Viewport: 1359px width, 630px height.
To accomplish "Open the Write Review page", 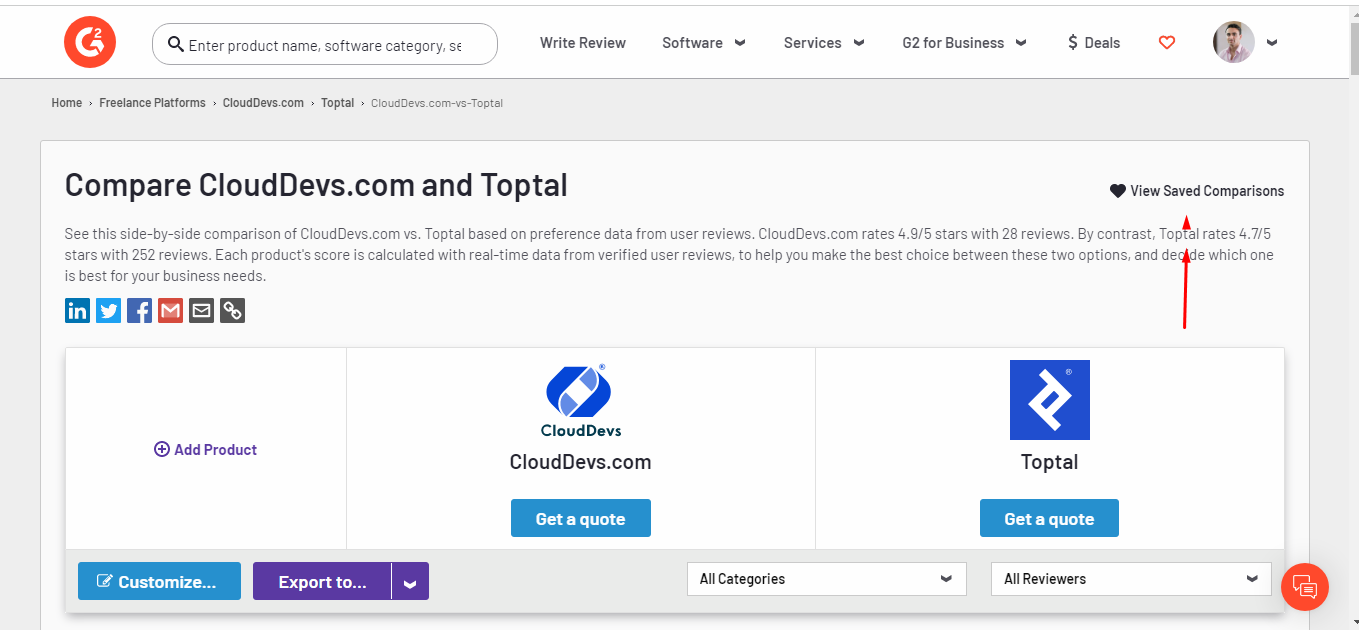I will (583, 43).
